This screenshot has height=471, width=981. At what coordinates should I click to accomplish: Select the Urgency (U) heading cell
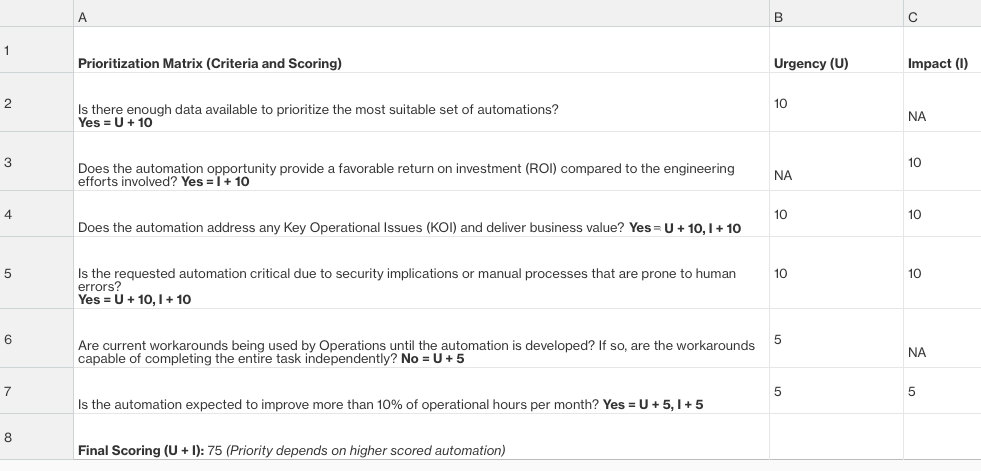(x=811, y=64)
